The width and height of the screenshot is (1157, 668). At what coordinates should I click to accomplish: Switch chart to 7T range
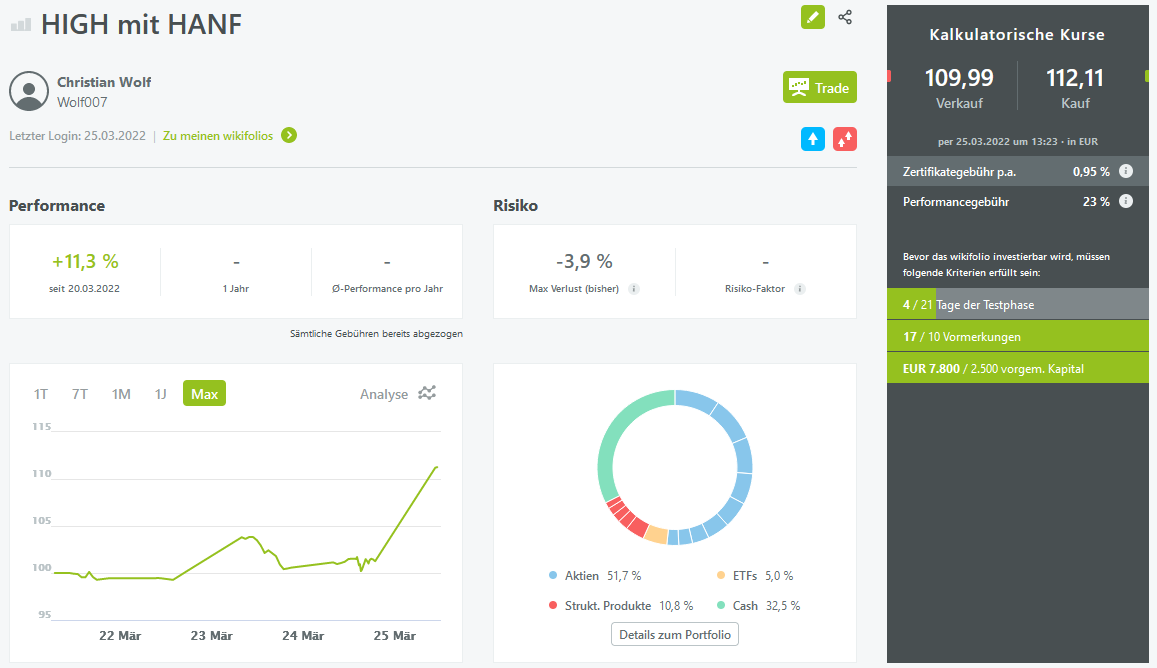(x=80, y=394)
